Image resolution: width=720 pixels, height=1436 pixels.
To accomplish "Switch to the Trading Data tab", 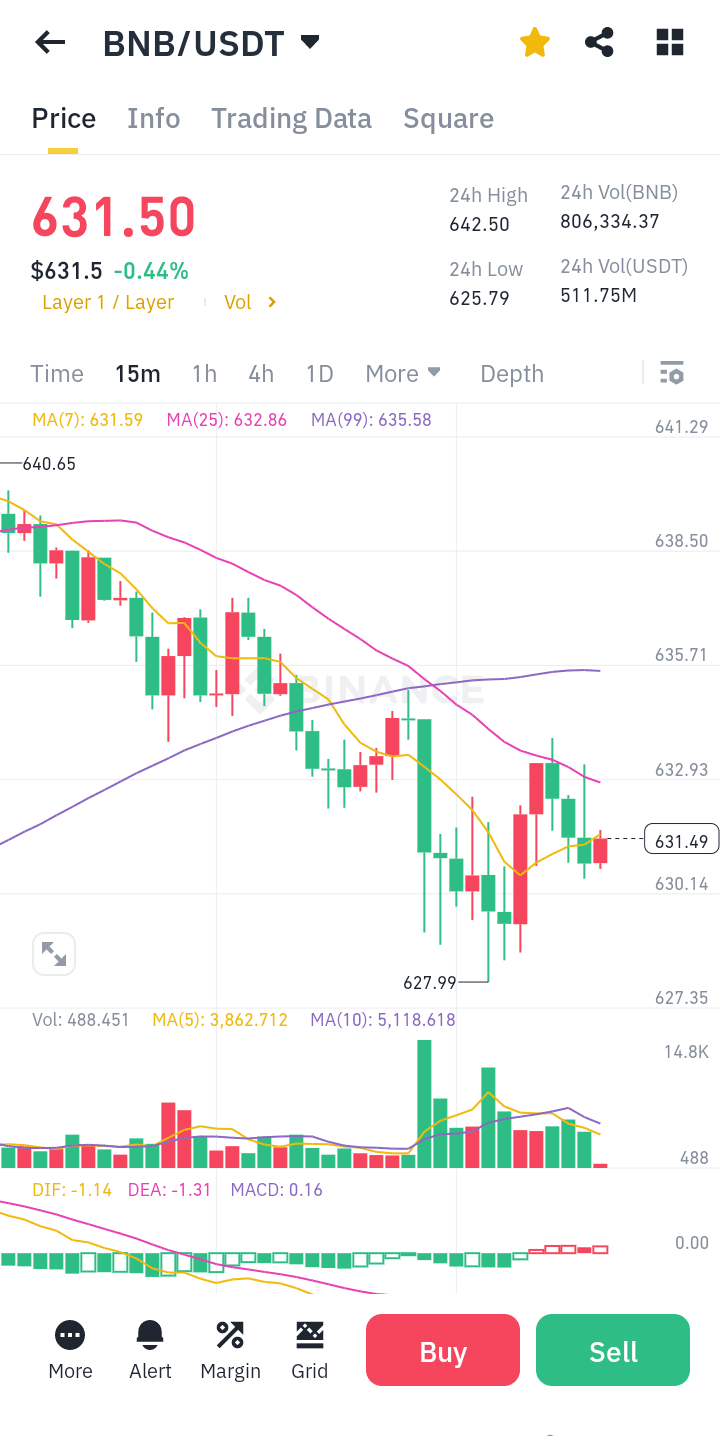I will pyautogui.click(x=291, y=118).
